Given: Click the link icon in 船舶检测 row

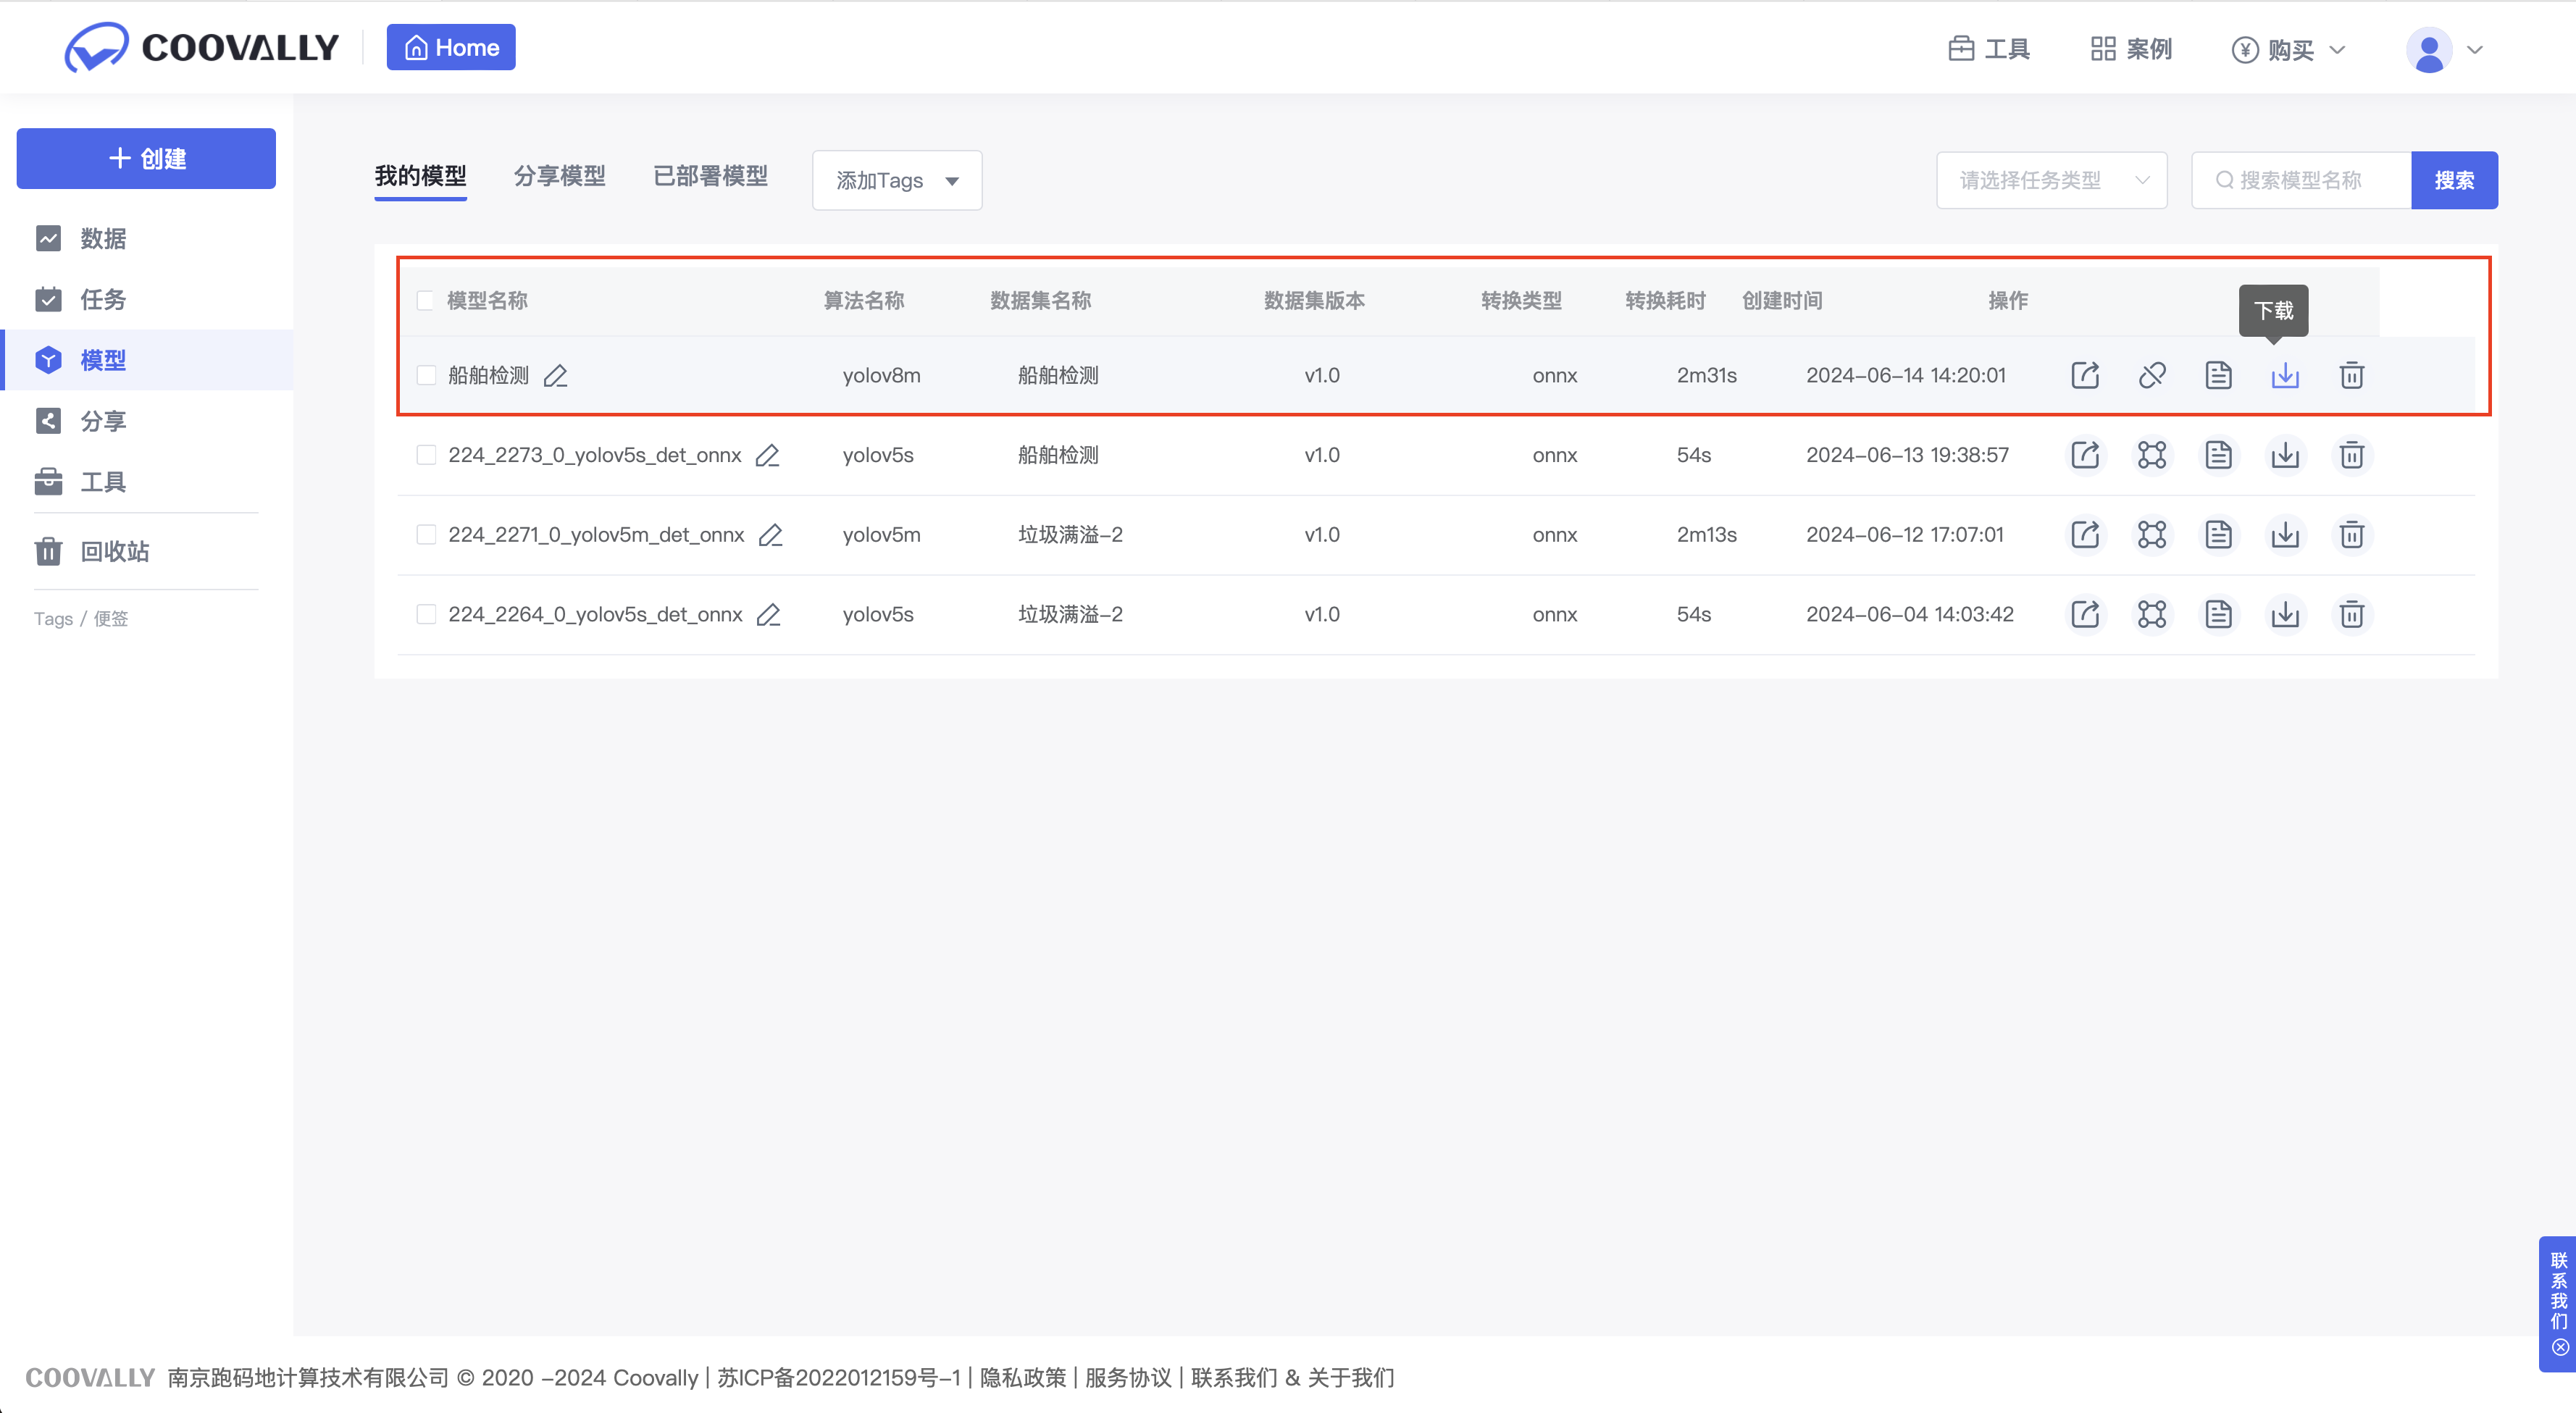Looking at the screenshot, I should 2152,375.
